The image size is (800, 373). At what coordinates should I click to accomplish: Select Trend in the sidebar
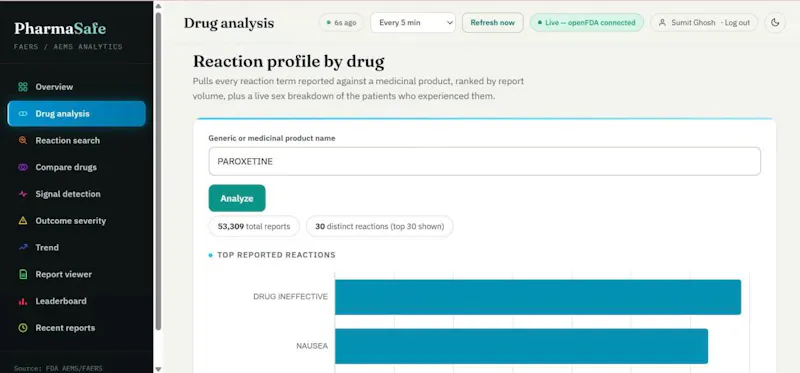77,247
